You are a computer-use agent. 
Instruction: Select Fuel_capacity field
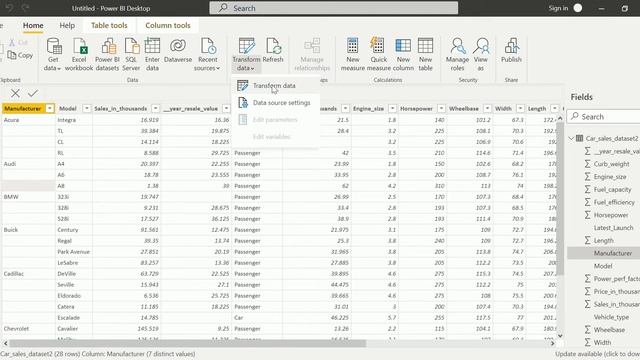pyautogui.click(x=612, y=189)
